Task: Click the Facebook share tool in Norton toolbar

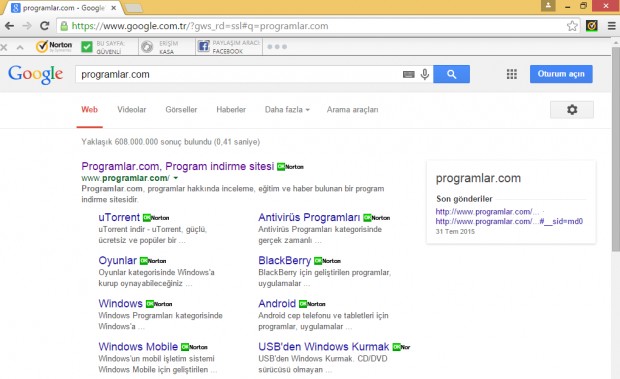Action: 229,47
